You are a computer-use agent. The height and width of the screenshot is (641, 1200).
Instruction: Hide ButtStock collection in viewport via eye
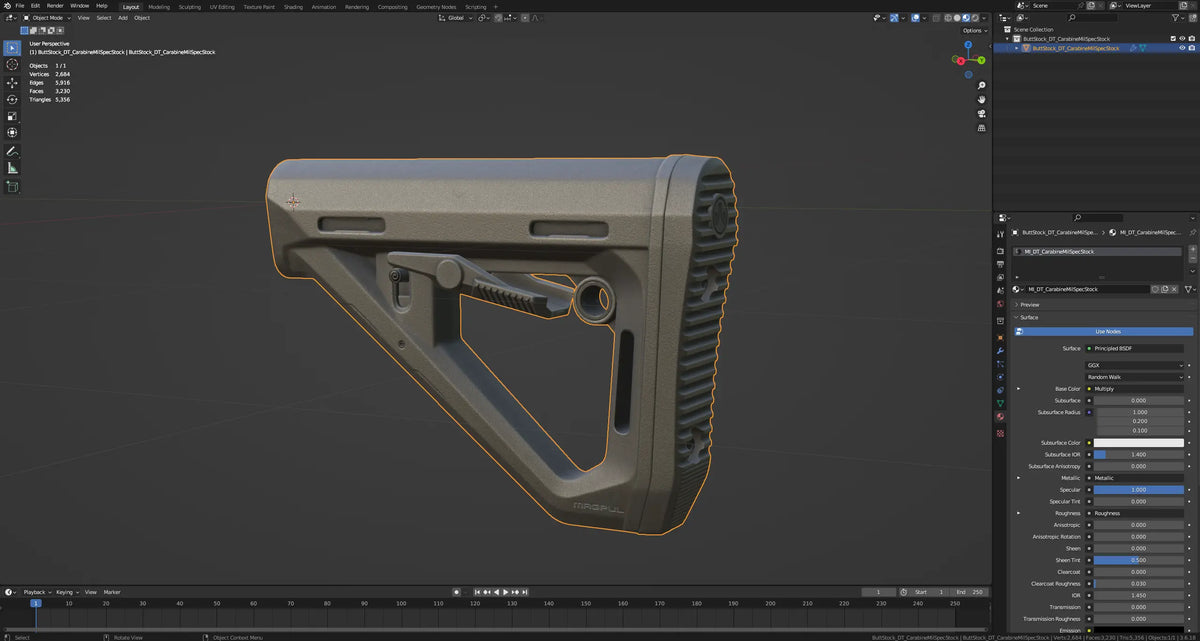(x=1182, y=39)
